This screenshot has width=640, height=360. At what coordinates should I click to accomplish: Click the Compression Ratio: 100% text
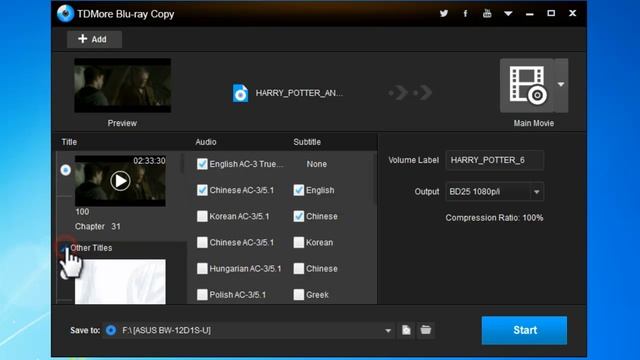tap(494, 218)
